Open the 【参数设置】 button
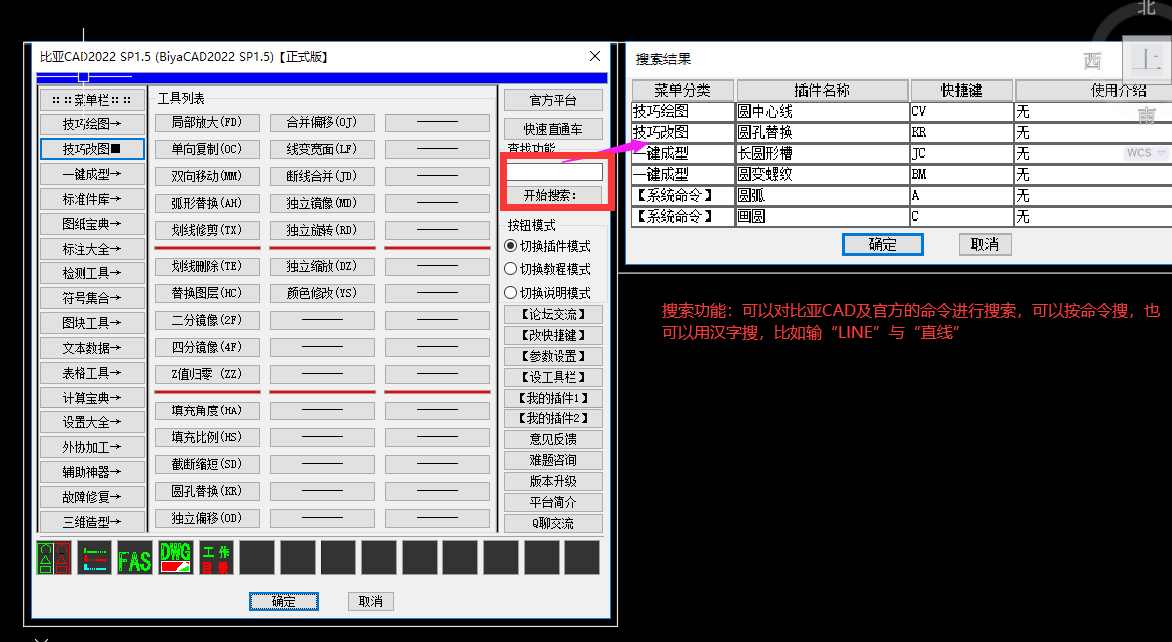The width and height of the screenshot is (1172, 642). 553,356
